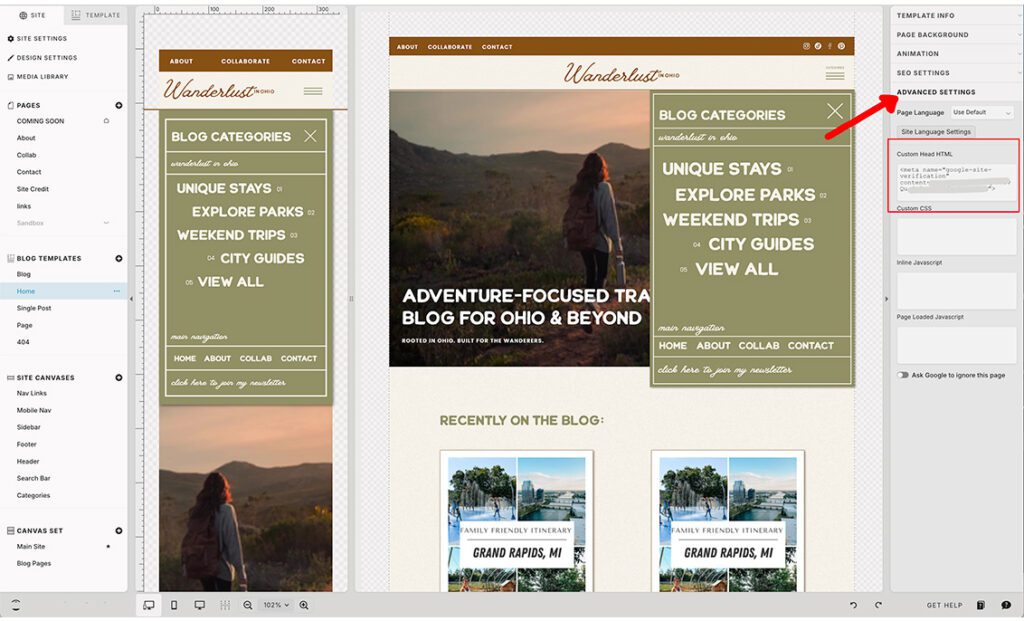Screen dimensions: 1024x621
Task: Click the zoom in magnifier icon
Action: click(304, 605)
